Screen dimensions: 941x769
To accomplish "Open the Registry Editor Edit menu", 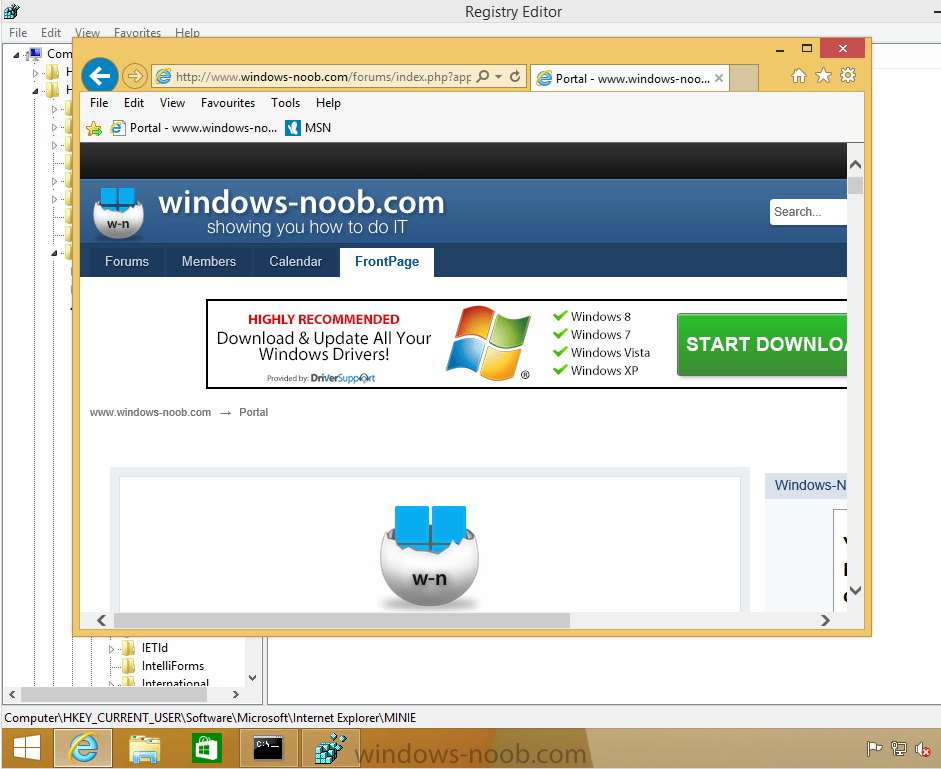I will click(51, 32).
